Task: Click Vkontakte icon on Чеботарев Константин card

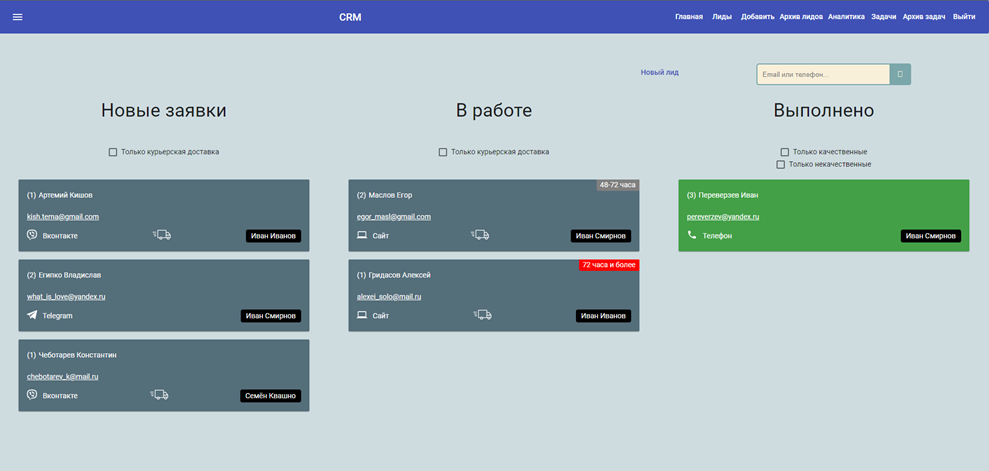Action: [32, 395]
